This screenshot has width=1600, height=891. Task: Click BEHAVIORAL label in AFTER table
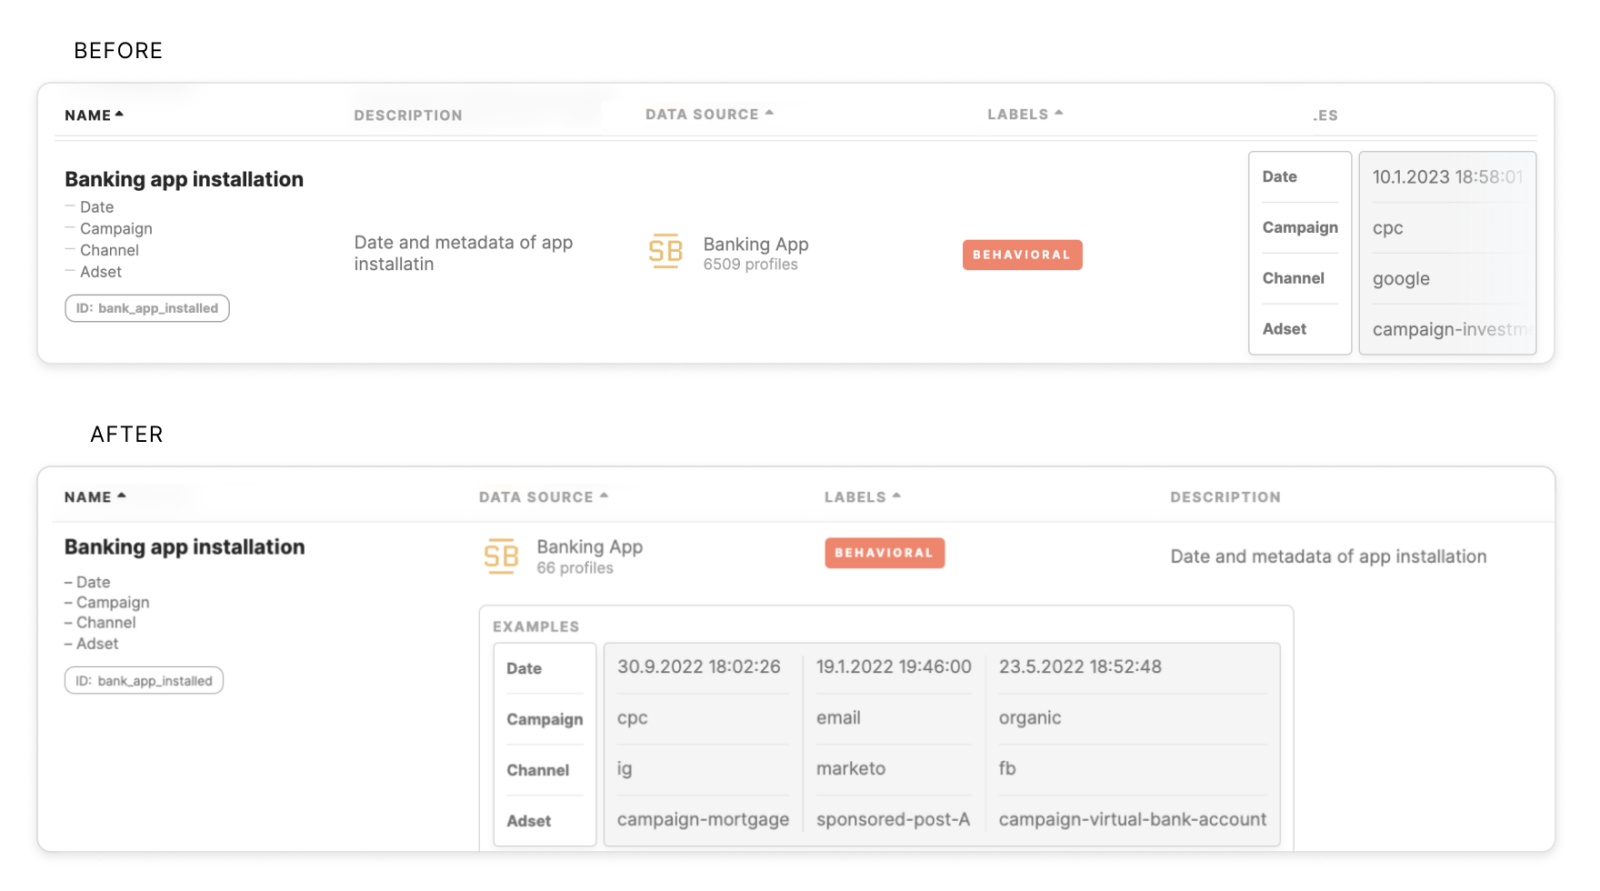[884, 553]
